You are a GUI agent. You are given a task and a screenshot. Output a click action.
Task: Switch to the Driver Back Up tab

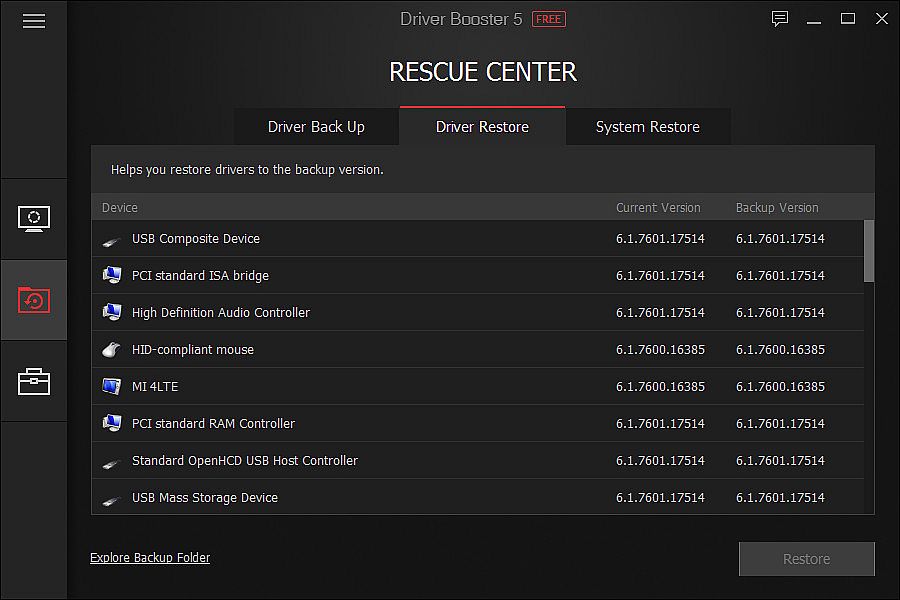point(316,126)
